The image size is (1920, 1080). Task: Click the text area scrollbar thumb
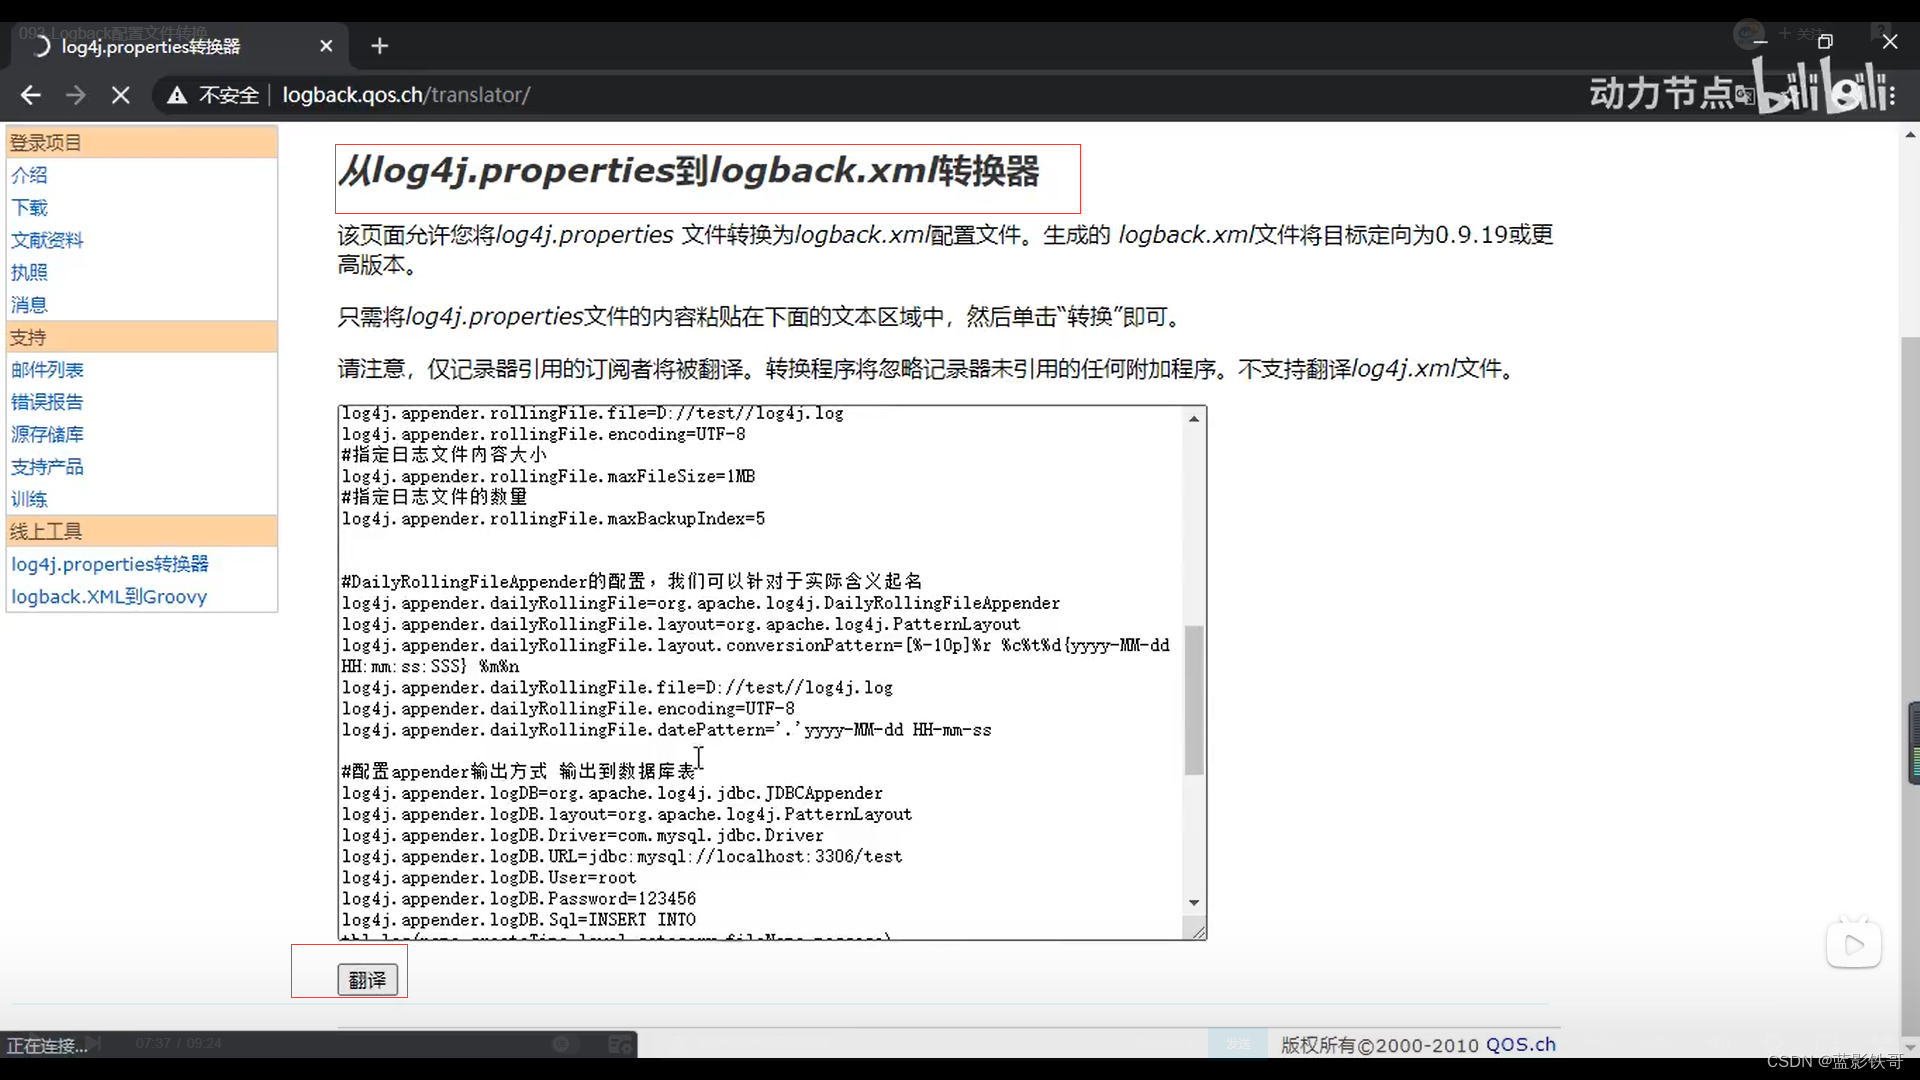[1194, 700]
